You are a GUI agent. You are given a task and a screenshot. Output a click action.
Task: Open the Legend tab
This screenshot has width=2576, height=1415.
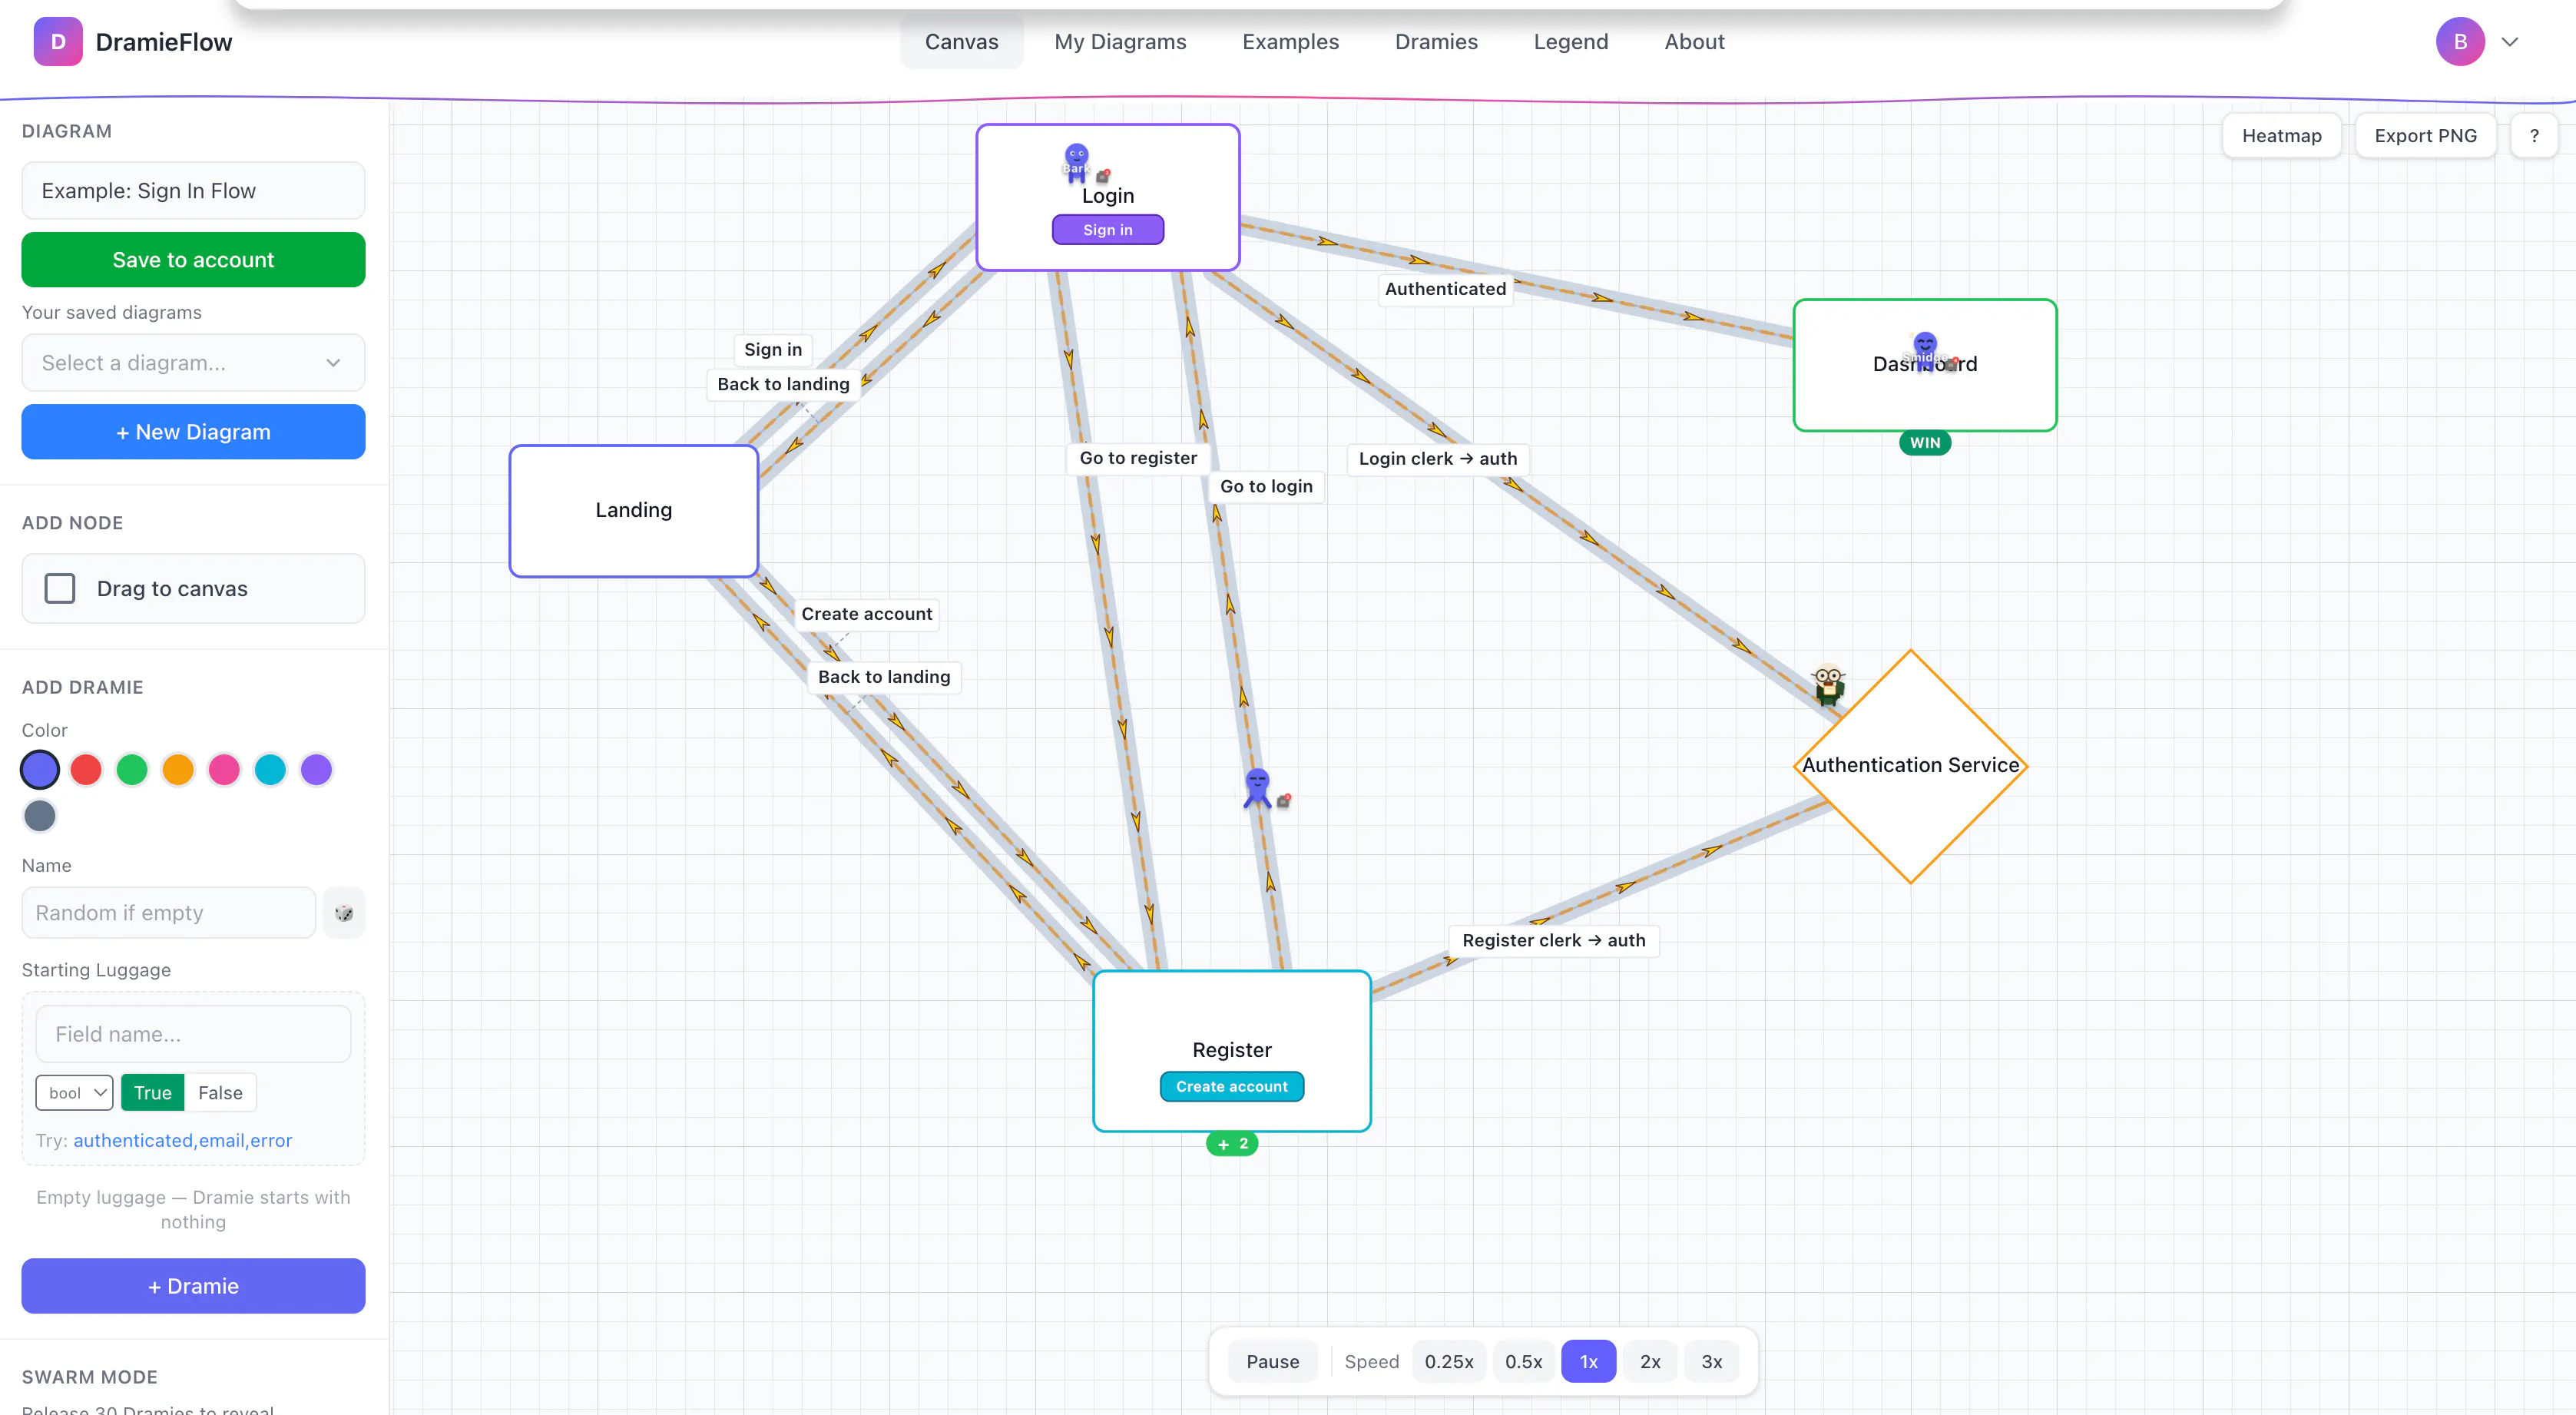click(x=1570, y=42)
